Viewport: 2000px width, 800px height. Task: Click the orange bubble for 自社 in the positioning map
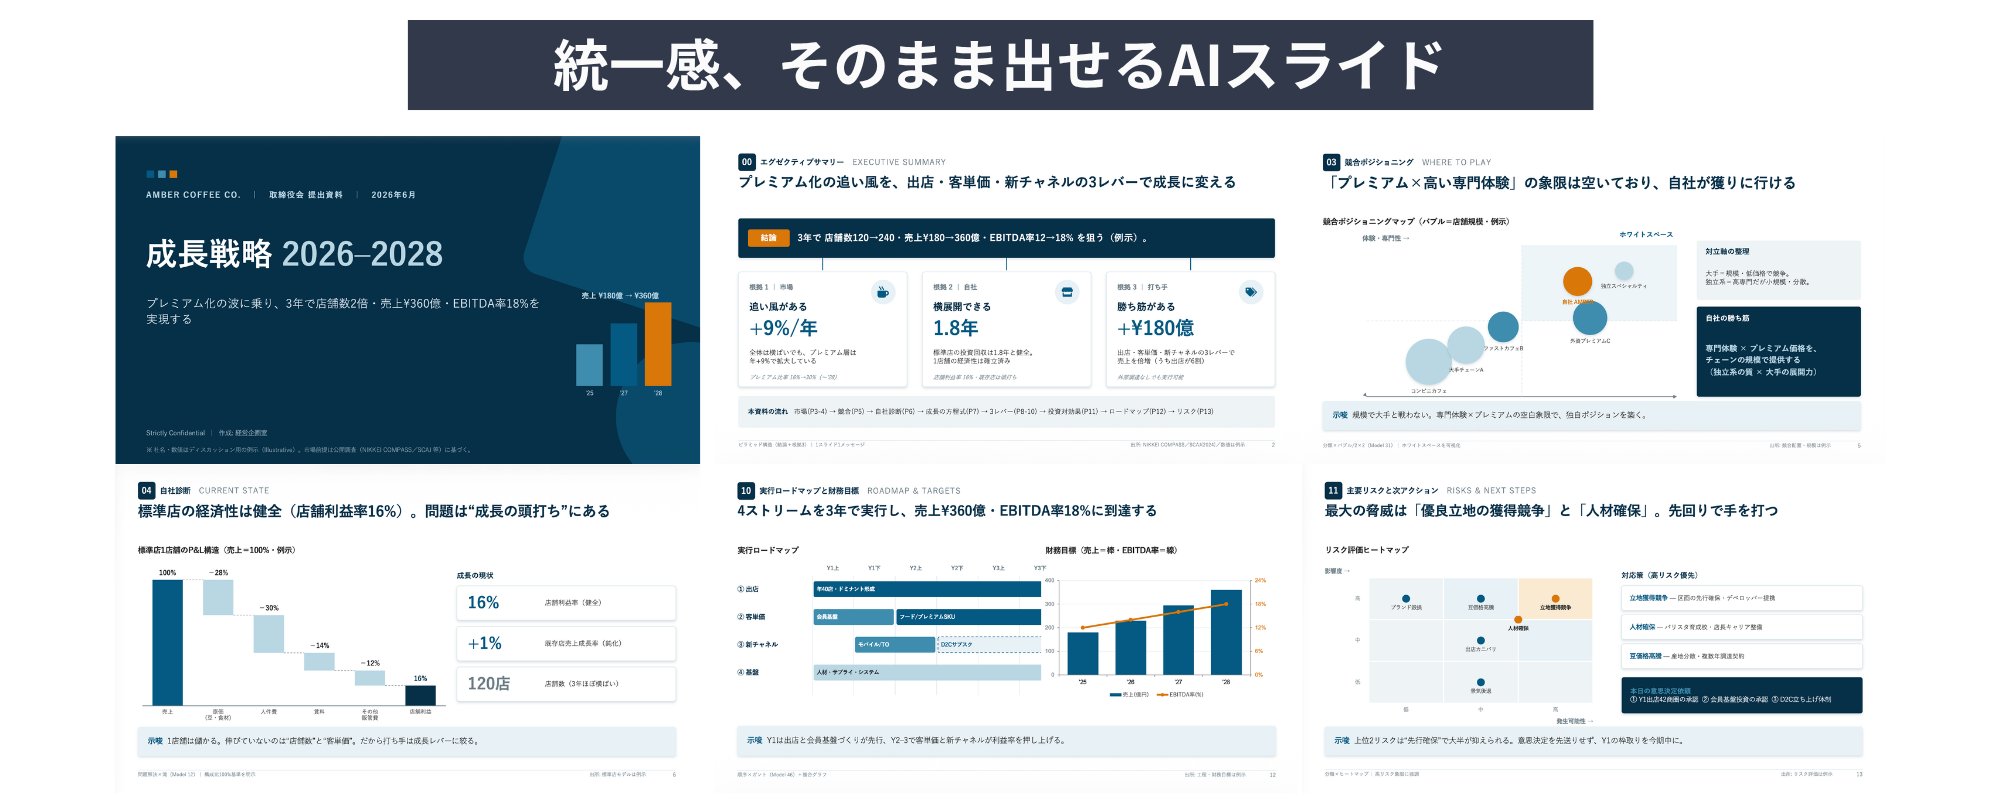point(1577,282)
